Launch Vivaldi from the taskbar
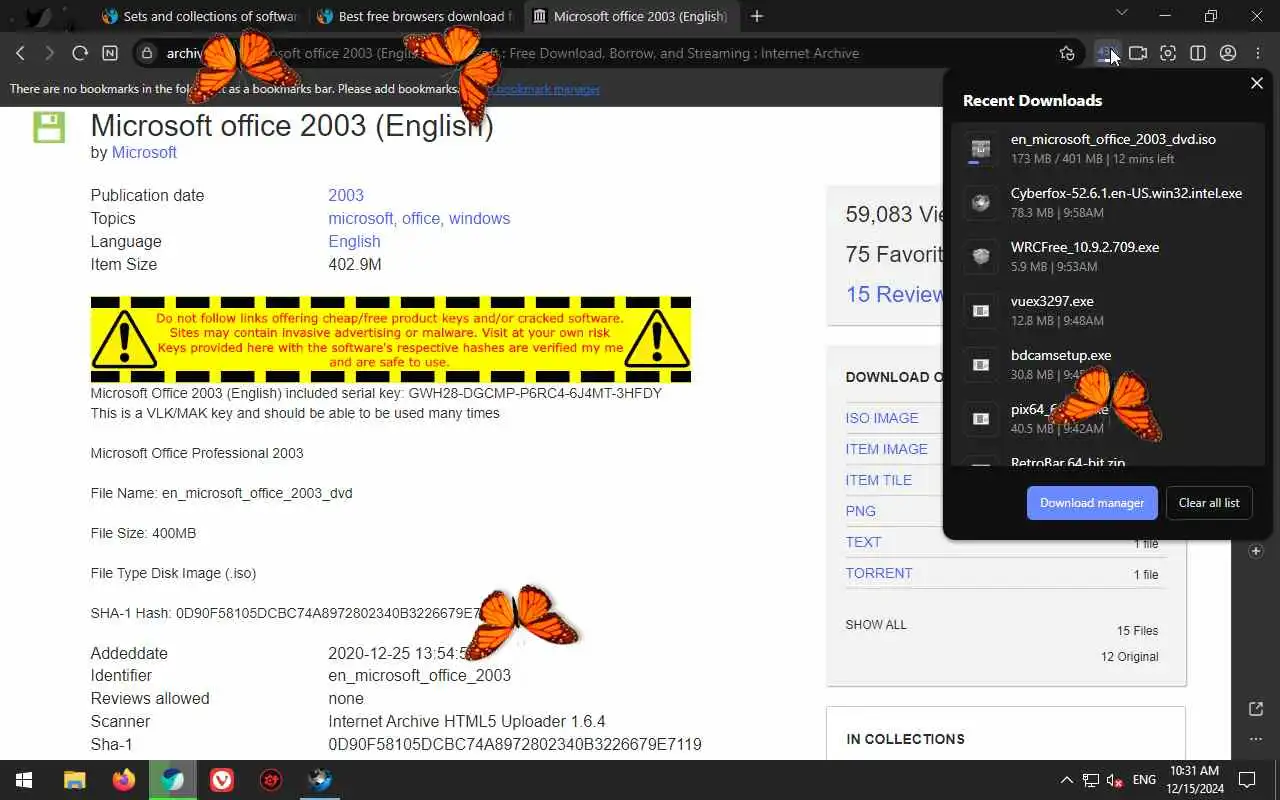1280x800 pixels. click(222, 780)
